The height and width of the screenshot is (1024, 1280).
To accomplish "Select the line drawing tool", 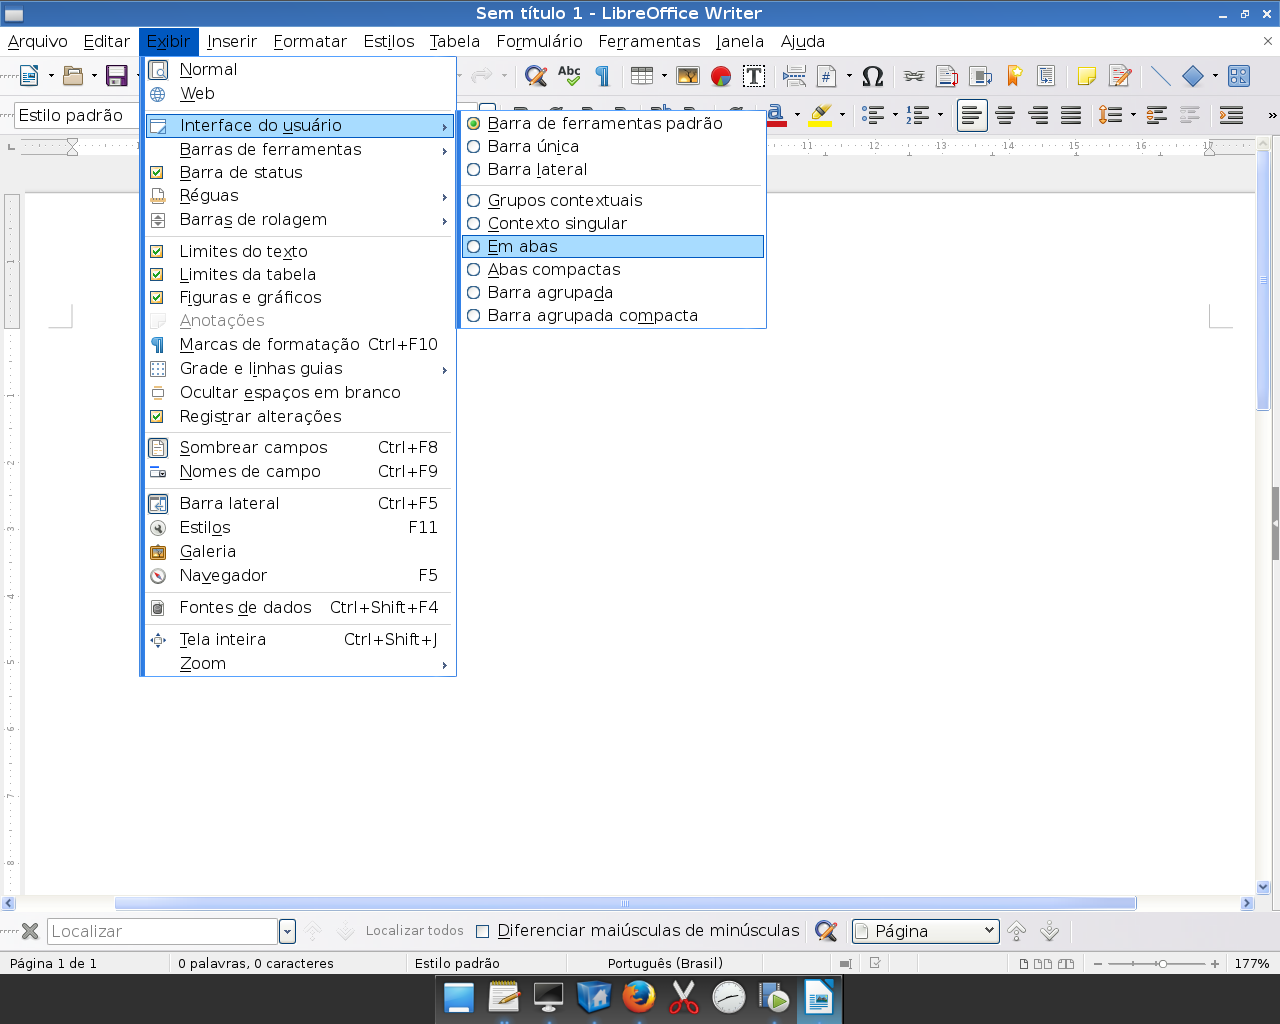I will (x=1160, y=76).
